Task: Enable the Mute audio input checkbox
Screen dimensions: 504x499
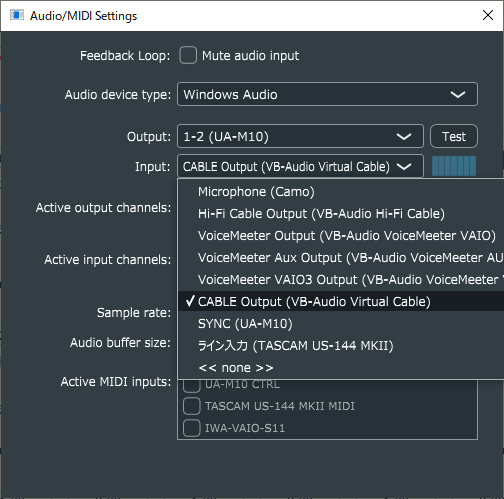Action: click(x=188, y=55)
